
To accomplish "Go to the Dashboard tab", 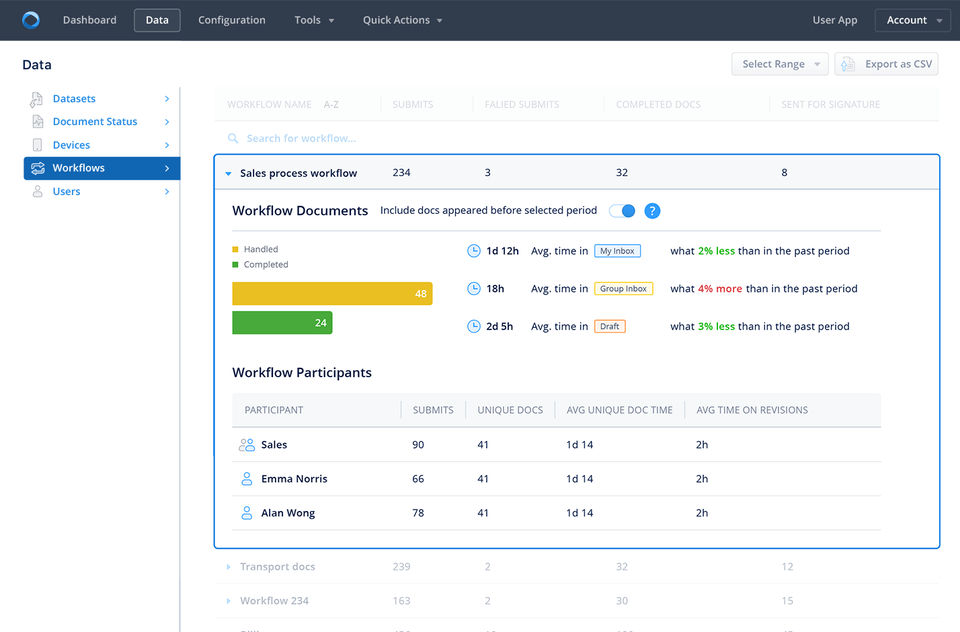I will pyautogui.click(x=89, y=20).
